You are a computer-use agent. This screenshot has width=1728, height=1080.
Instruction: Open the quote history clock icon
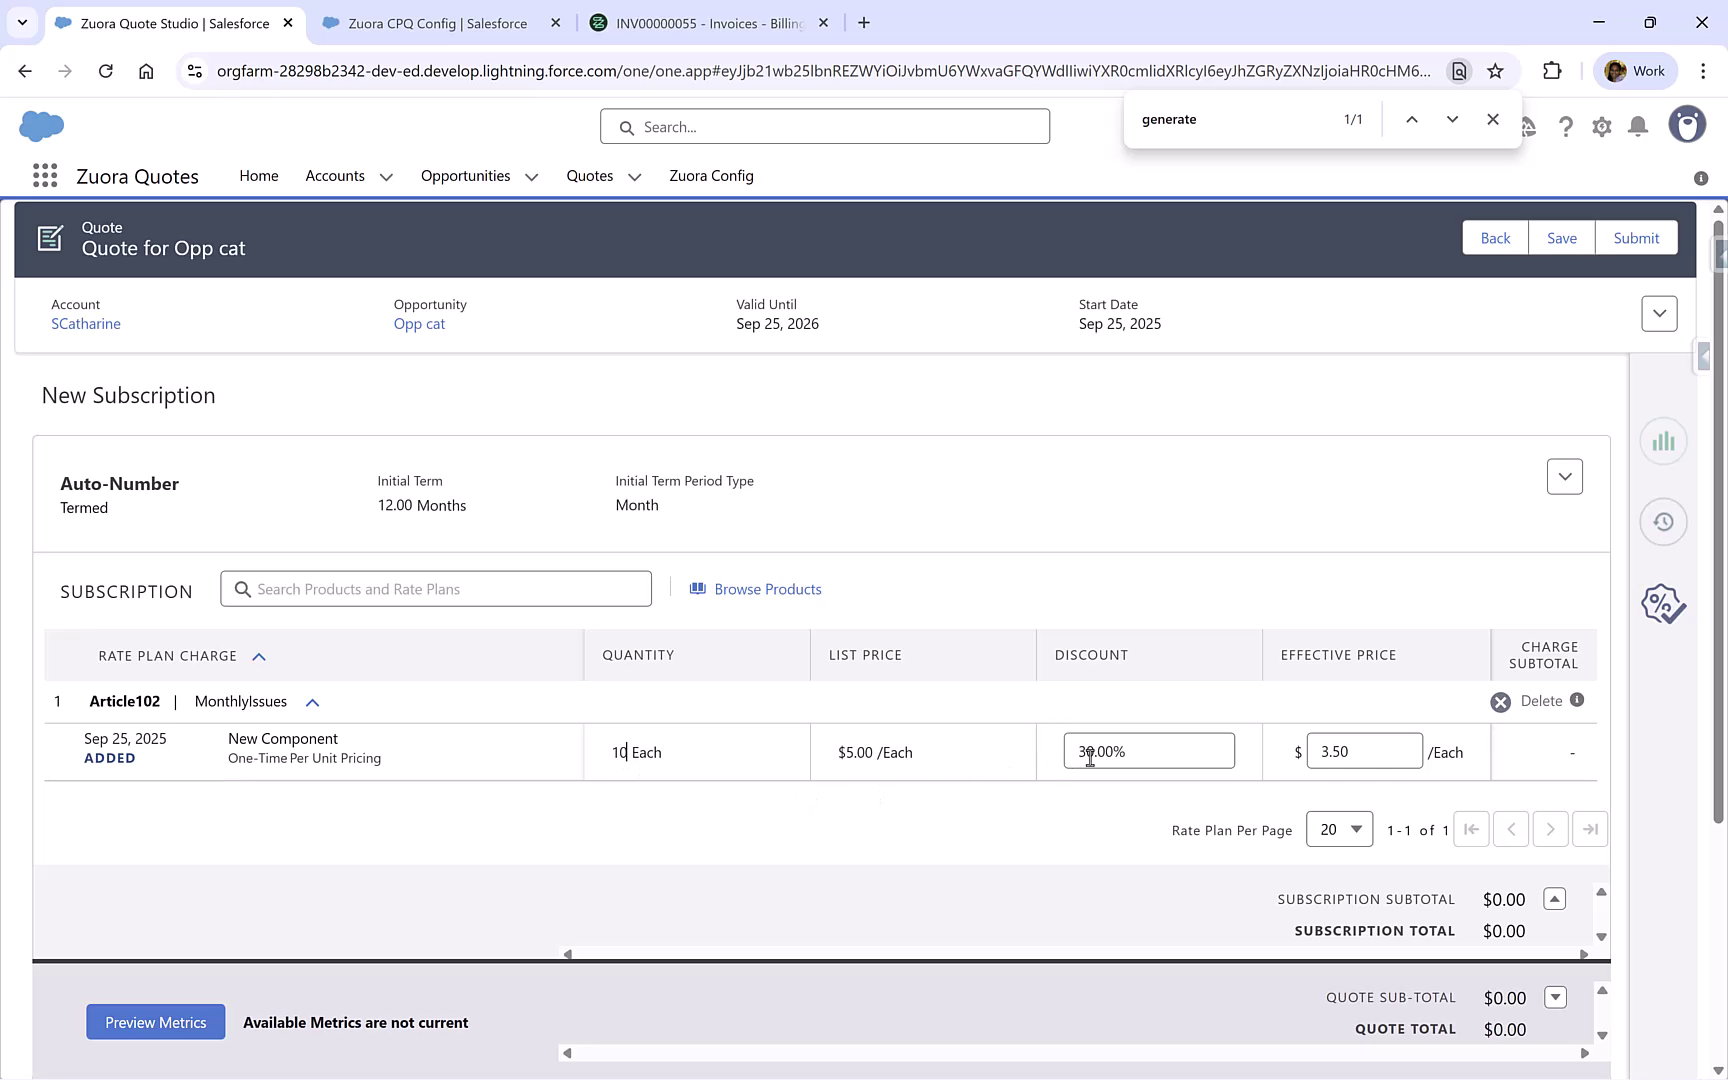tap(1663, 521)
